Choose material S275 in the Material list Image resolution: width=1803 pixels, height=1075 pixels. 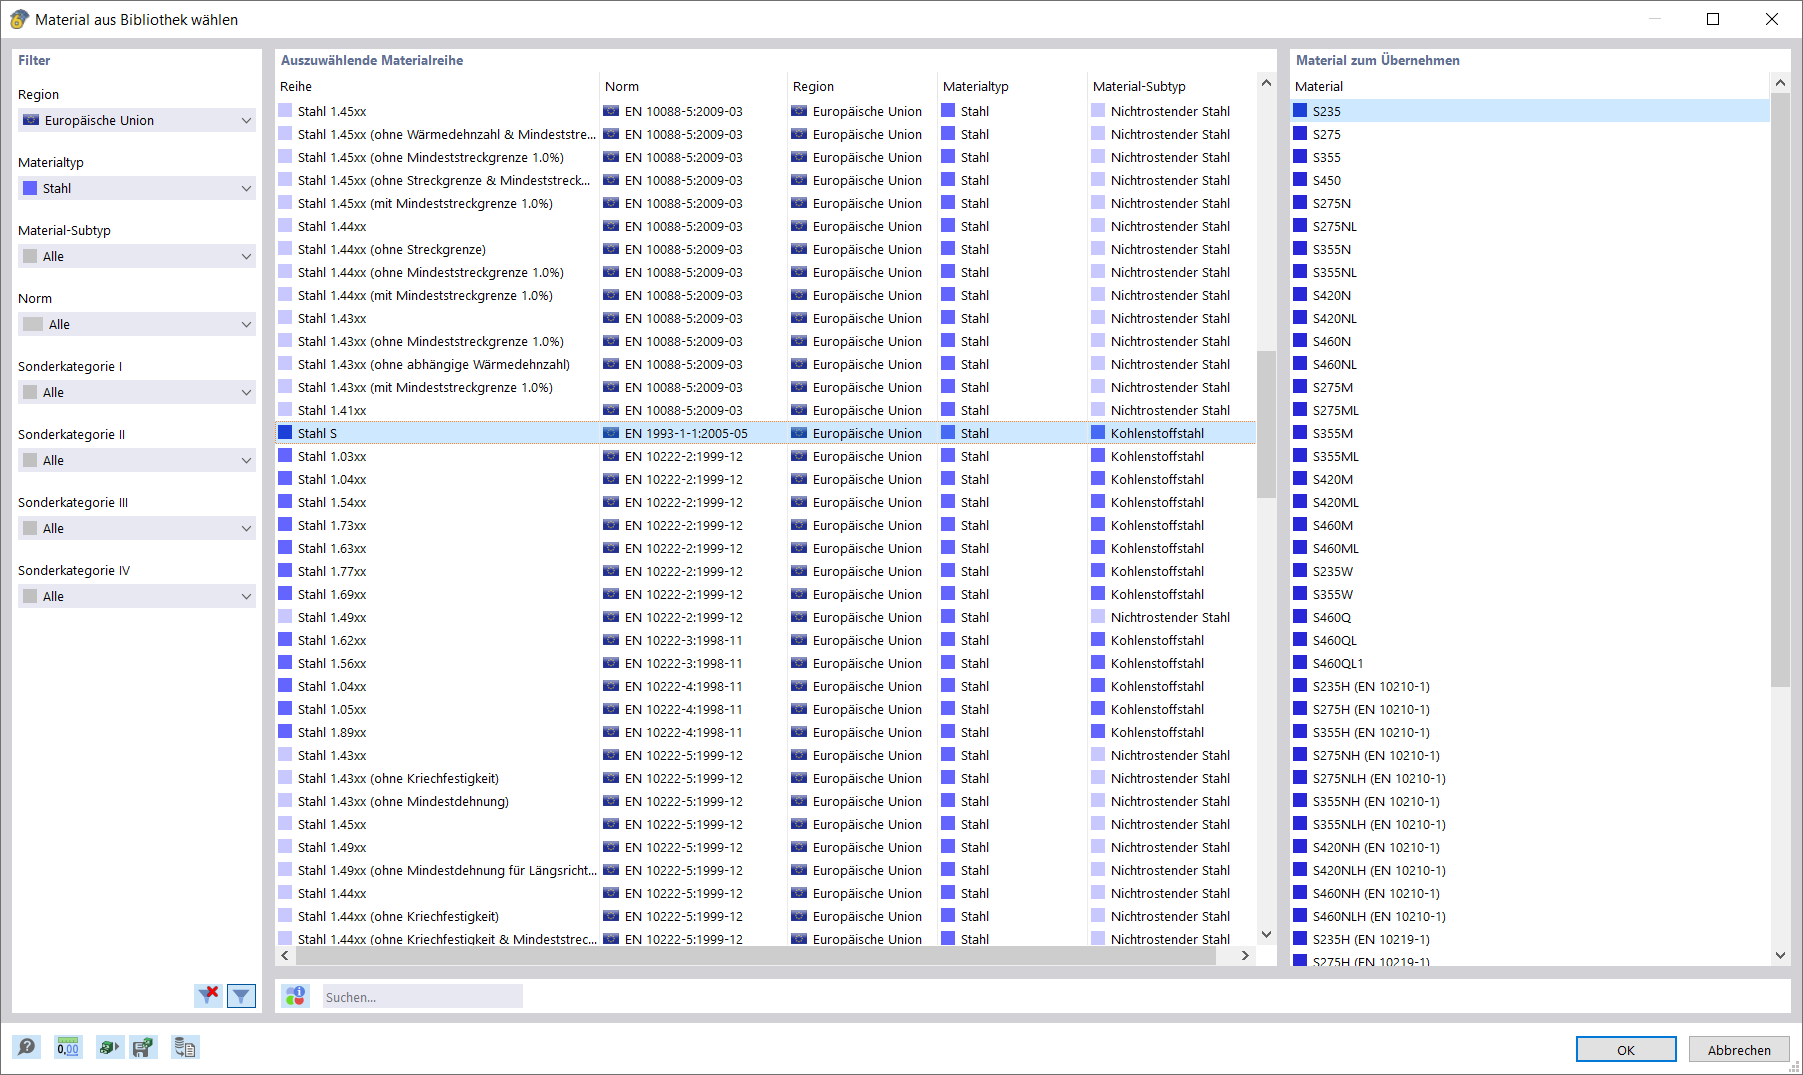1530,134
